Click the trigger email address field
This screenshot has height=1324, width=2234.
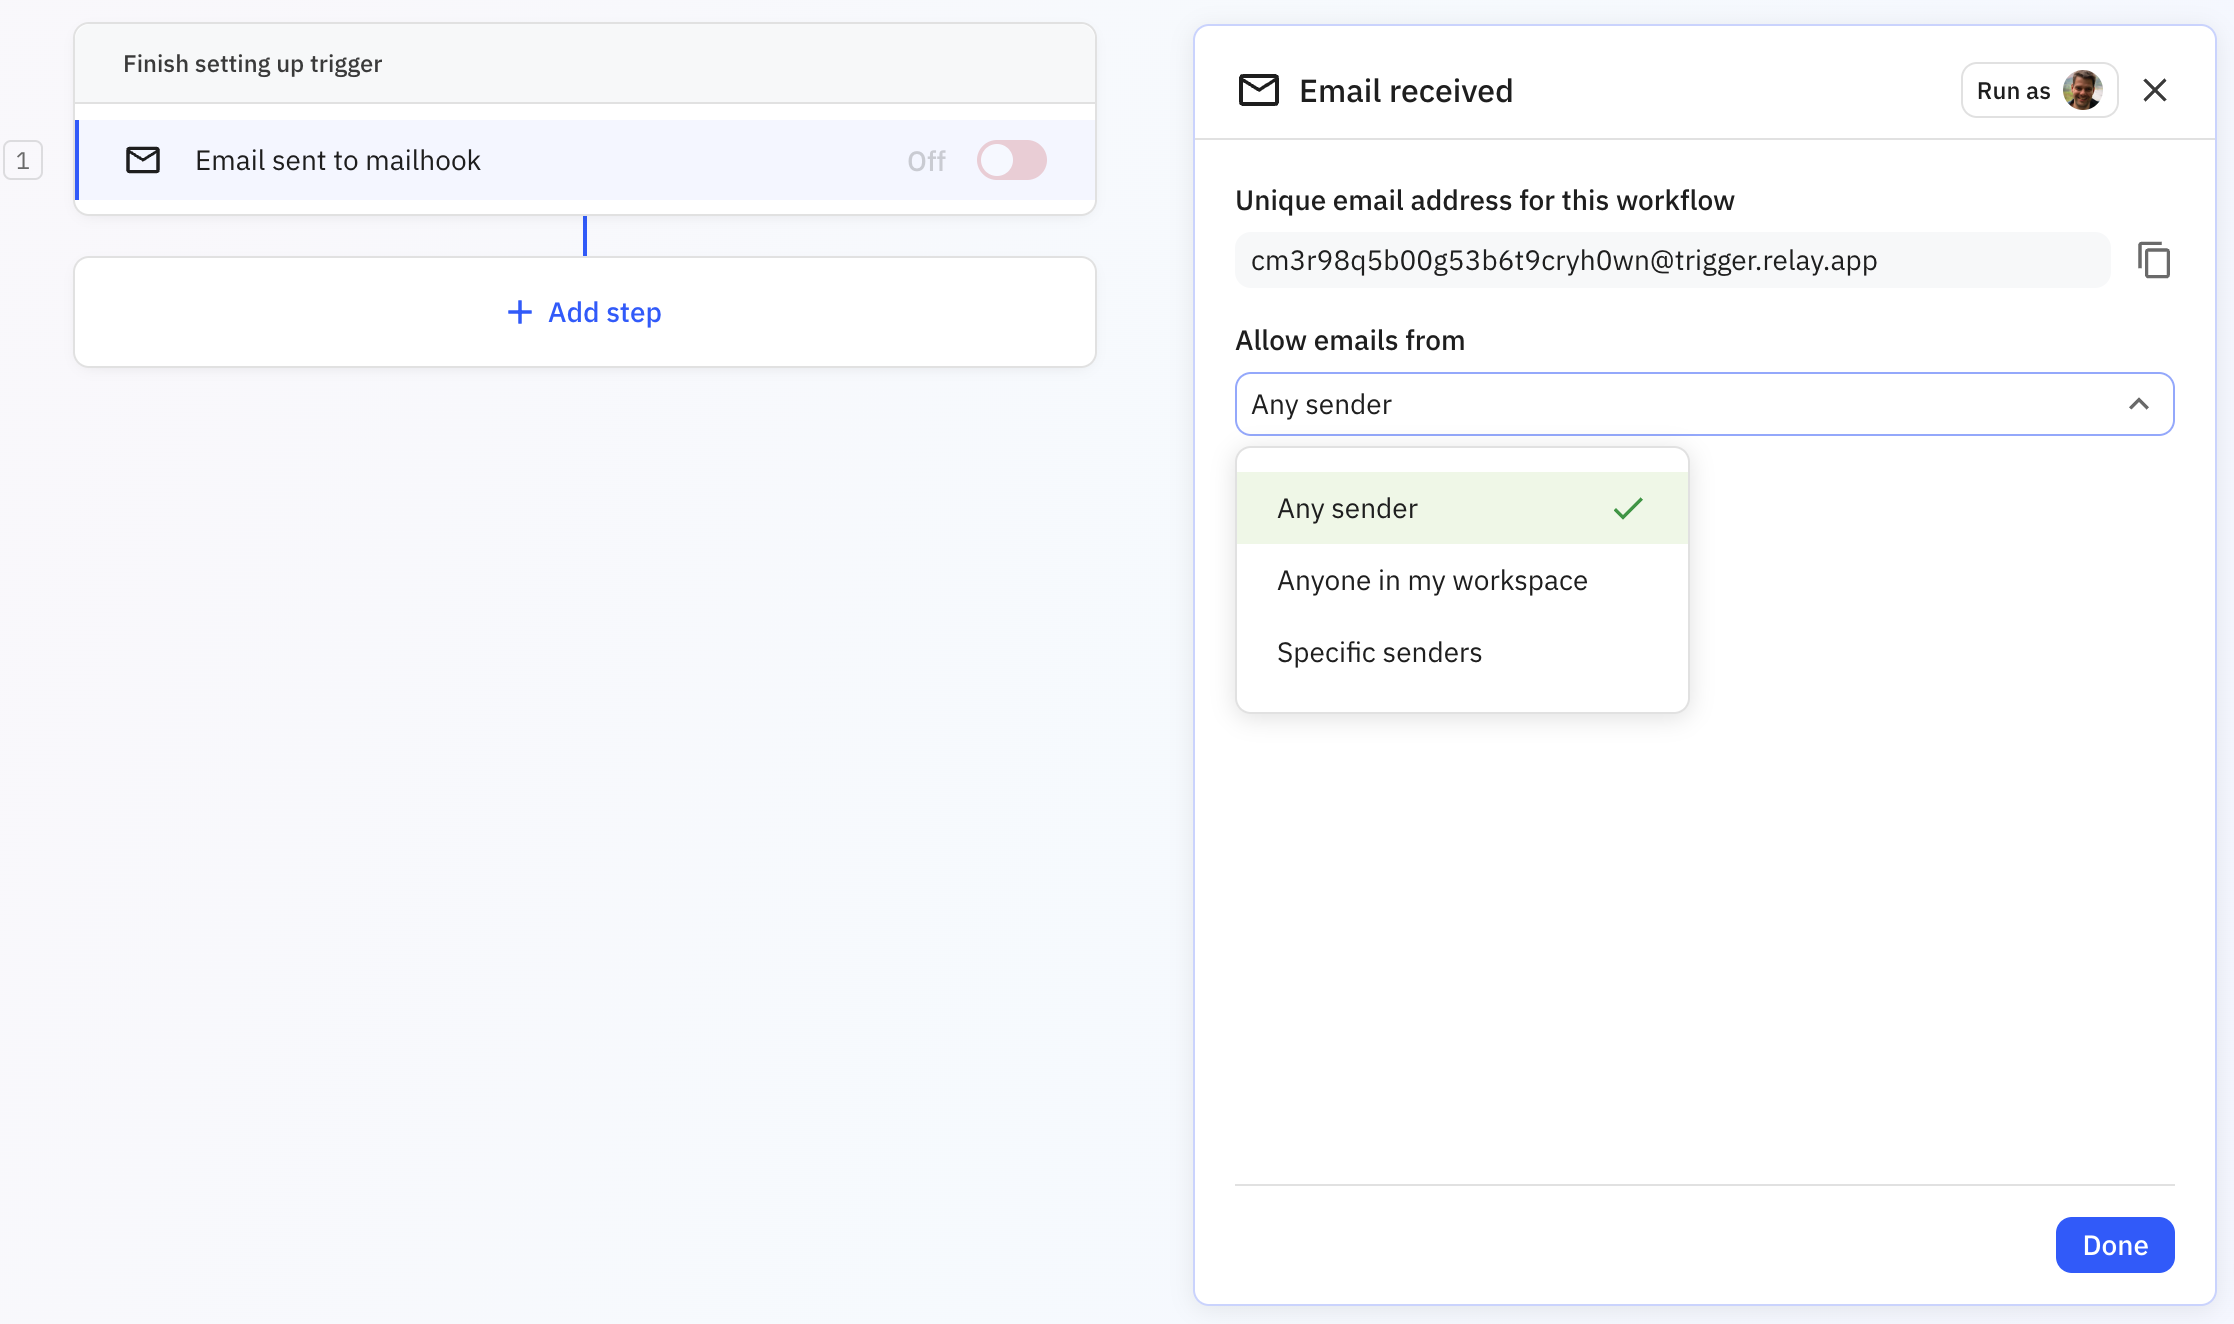[x=1670, y=260]
